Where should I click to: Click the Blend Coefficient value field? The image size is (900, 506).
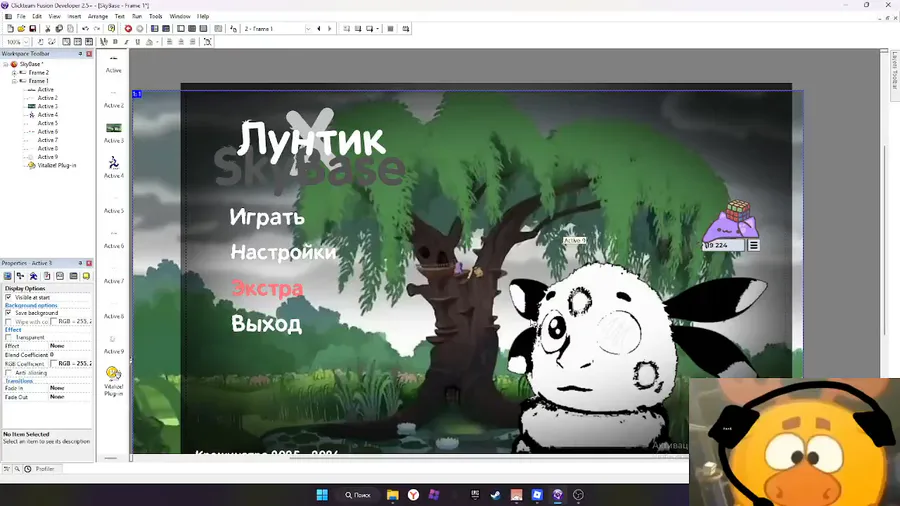pos(70,355)
